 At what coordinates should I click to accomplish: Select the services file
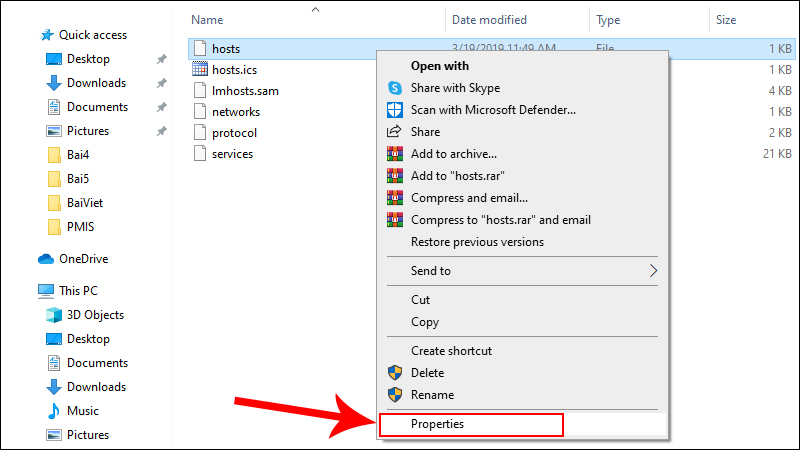click(x=232, y=154)
